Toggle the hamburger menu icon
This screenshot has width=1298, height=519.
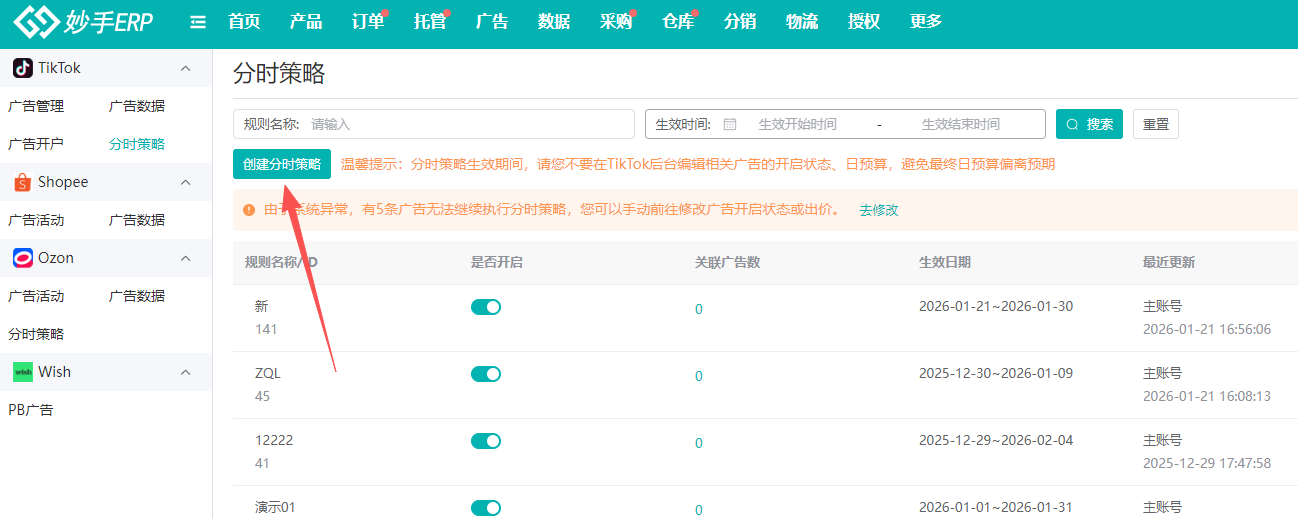[x=198, y=22]
